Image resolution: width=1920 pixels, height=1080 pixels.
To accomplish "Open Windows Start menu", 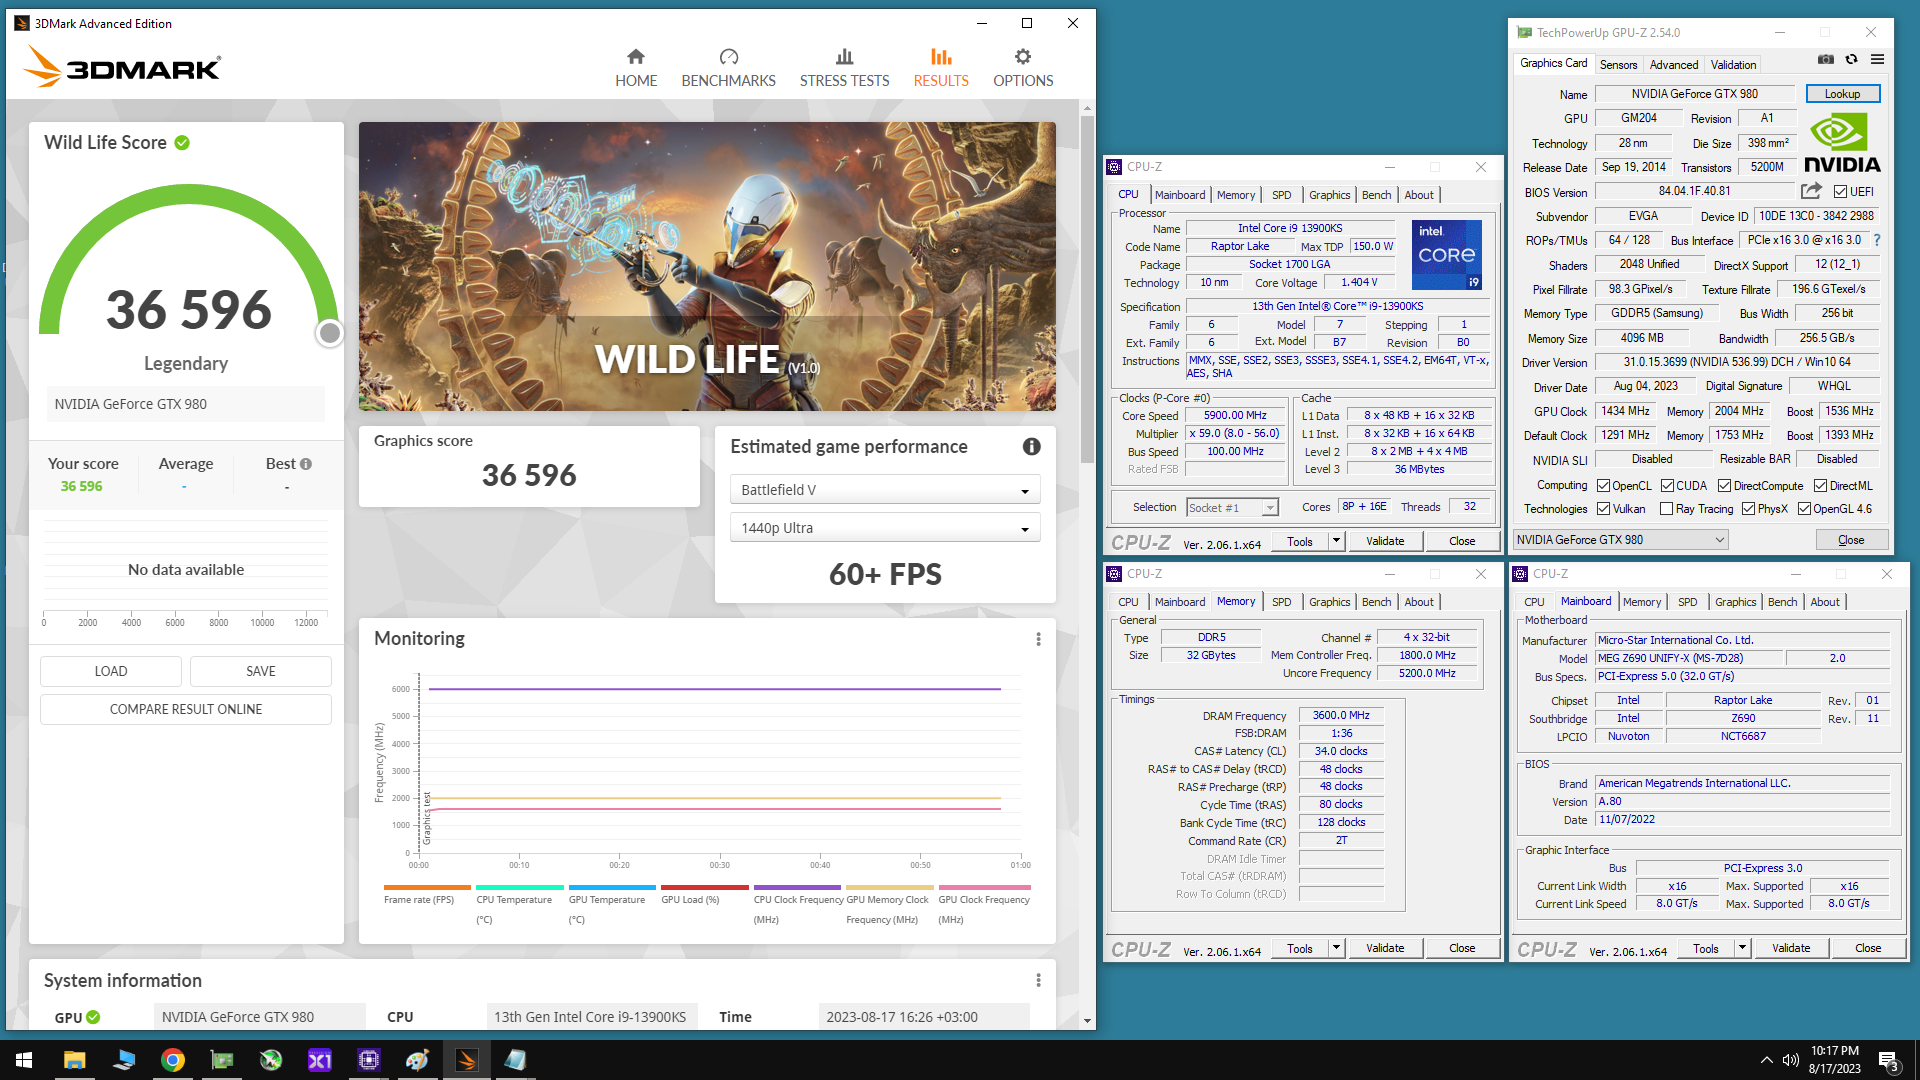I will click(24, 1060).
